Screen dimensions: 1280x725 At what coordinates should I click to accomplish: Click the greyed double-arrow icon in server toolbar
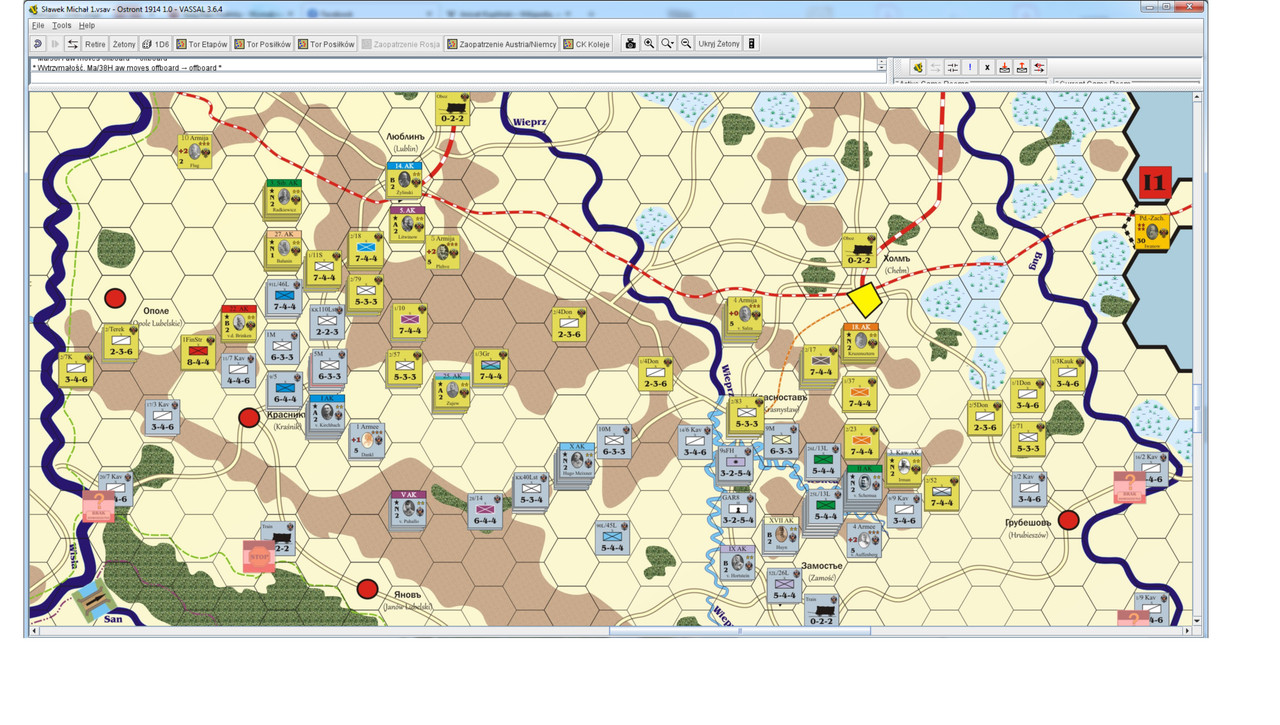coord(935,67)
